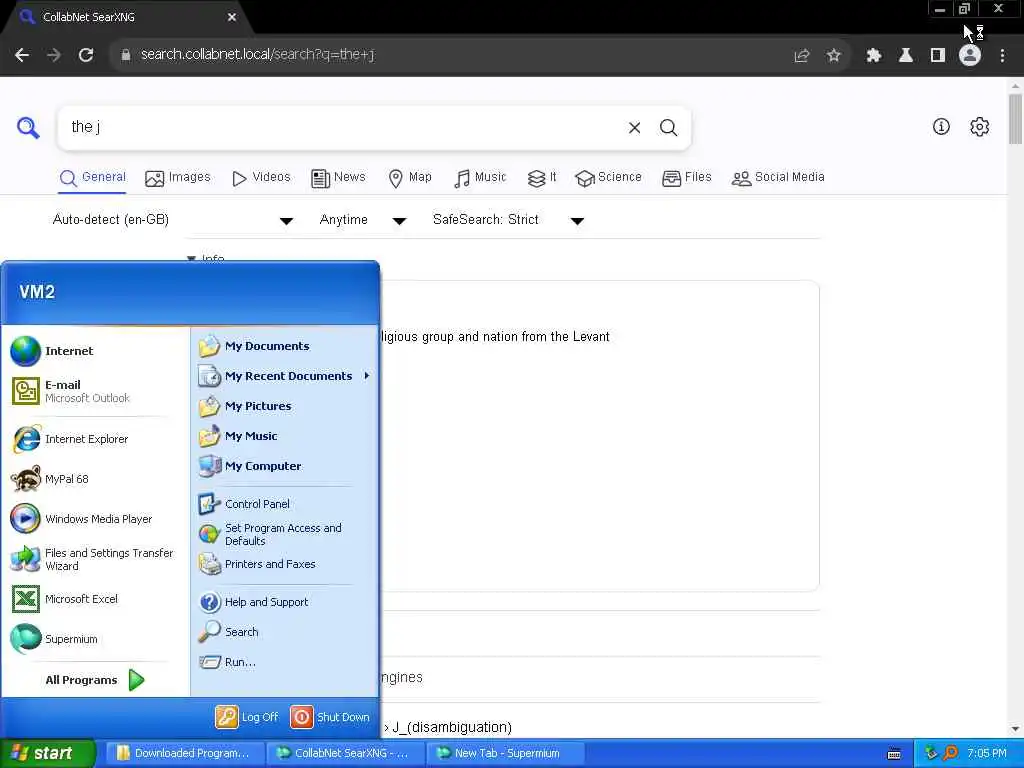The height and width of the screenshot is (768, 1024).
Task: Open the SearXNG info about icon
Action: [940, 127]
